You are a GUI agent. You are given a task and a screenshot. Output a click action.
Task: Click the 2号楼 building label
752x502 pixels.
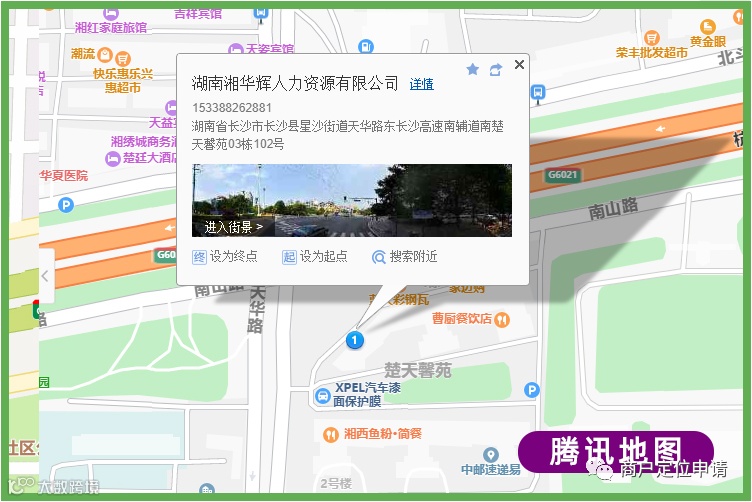point(336,483)
